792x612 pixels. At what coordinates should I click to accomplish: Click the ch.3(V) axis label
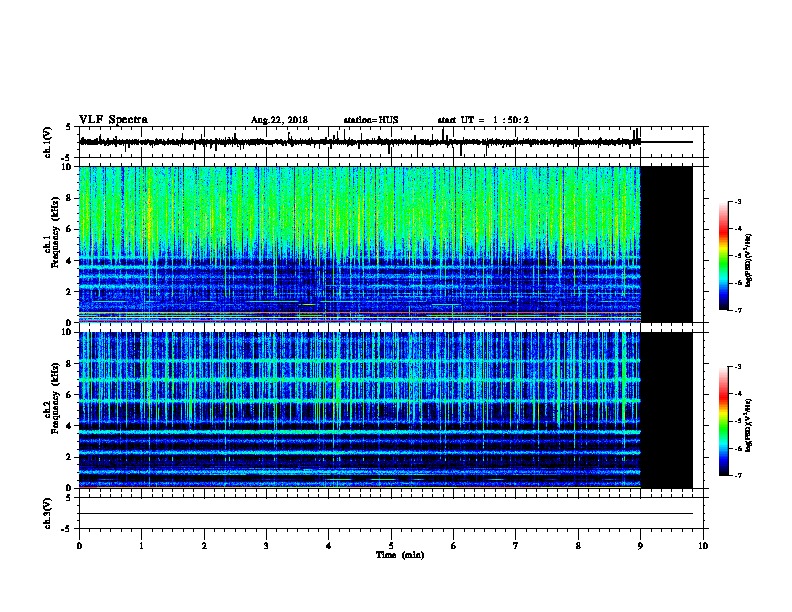48,513
